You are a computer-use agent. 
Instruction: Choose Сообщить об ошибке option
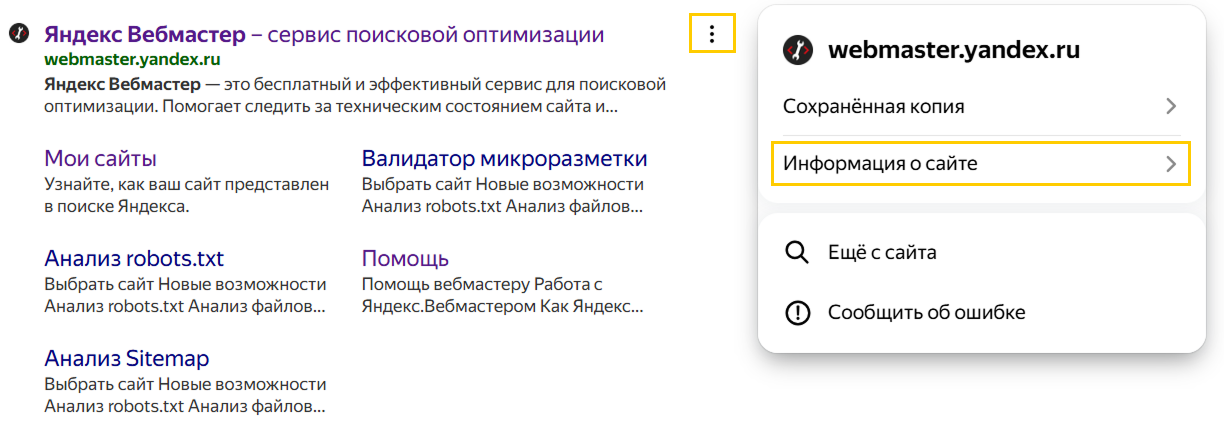(926, 313)
